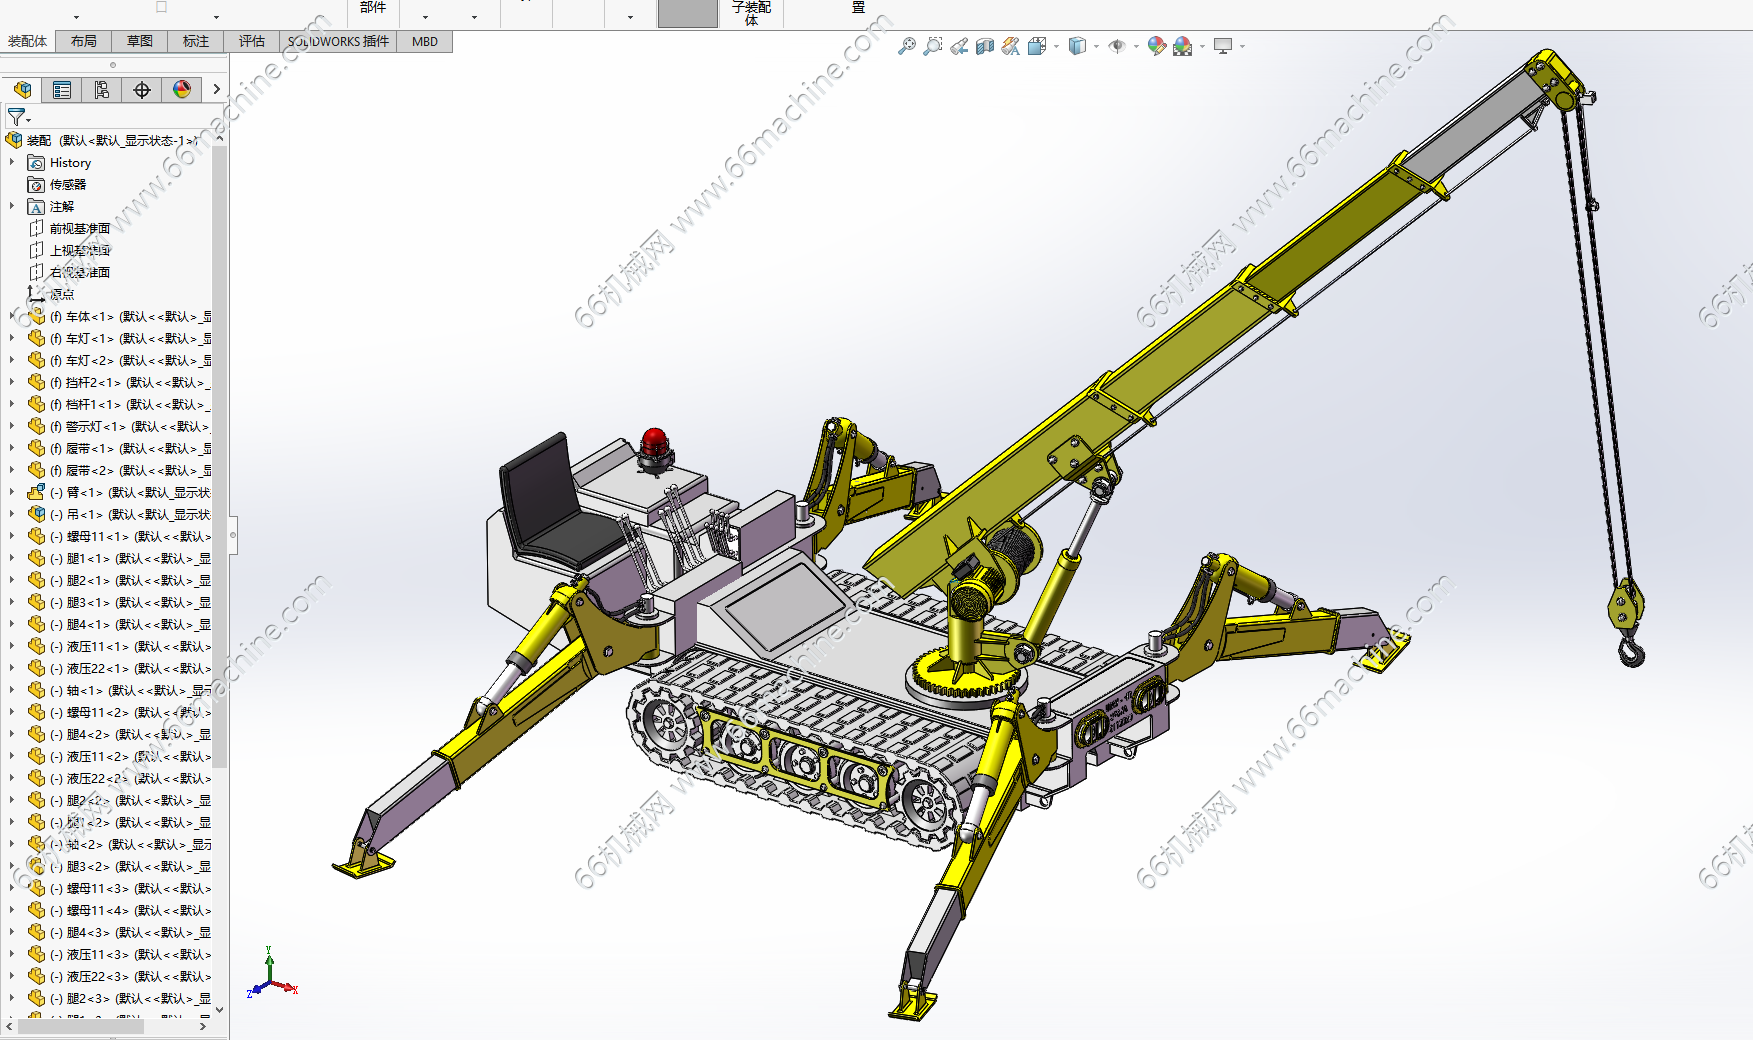
Task: Expand the History folder in tree
Action: coord(12,162)
